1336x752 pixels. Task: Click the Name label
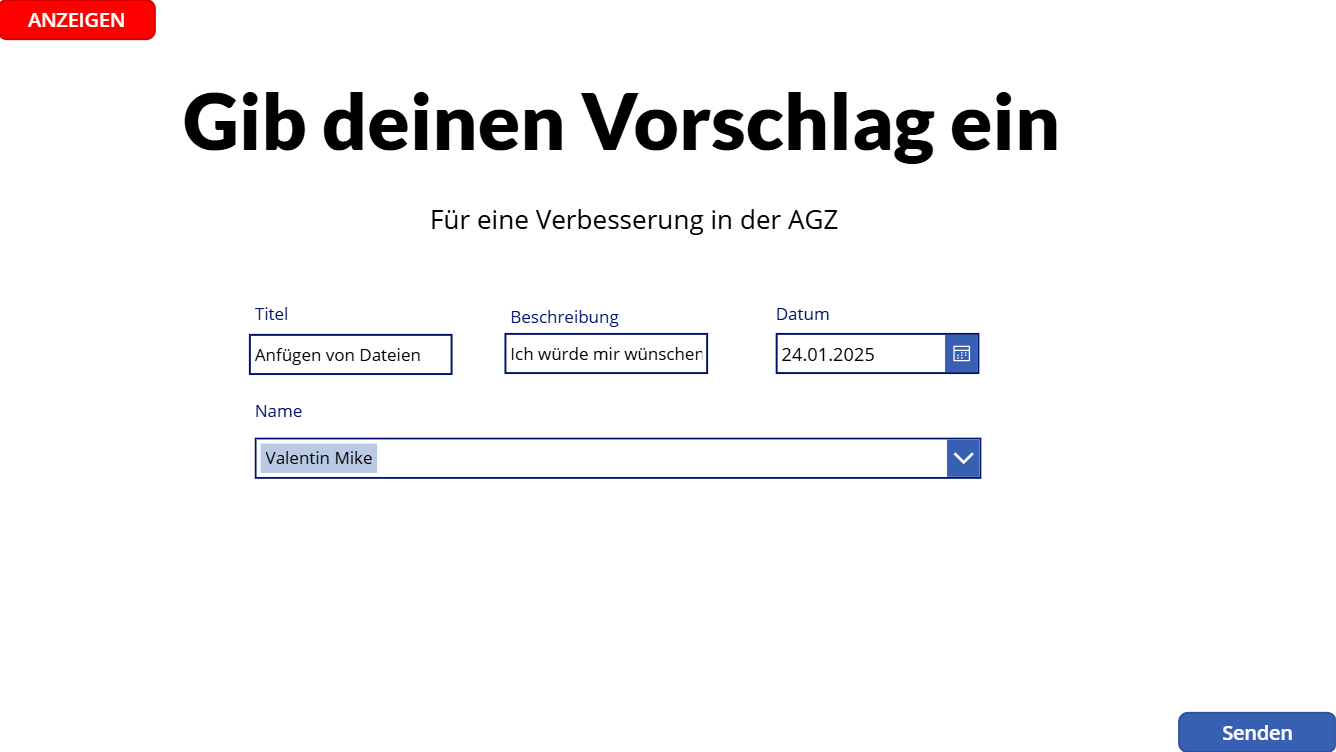(x=278, y=411)
